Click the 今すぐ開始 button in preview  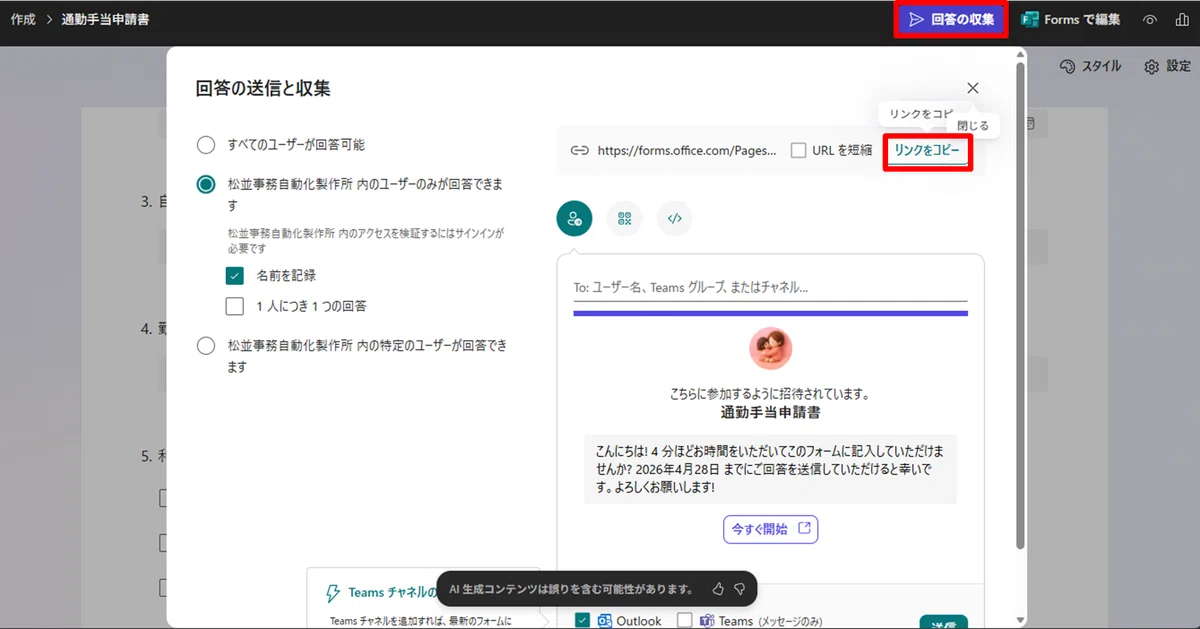pos(771,529)
